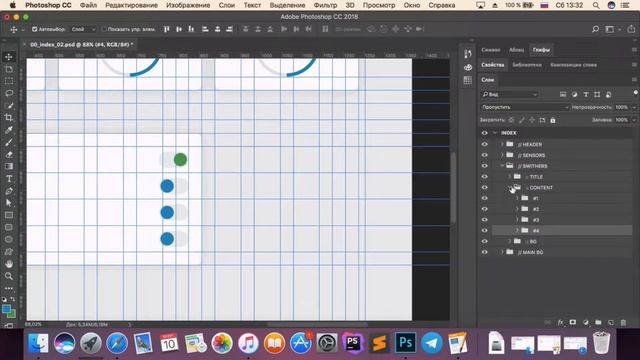Select the Pen tool
Viewport: 640px width, 360px height.
[9, 191]
